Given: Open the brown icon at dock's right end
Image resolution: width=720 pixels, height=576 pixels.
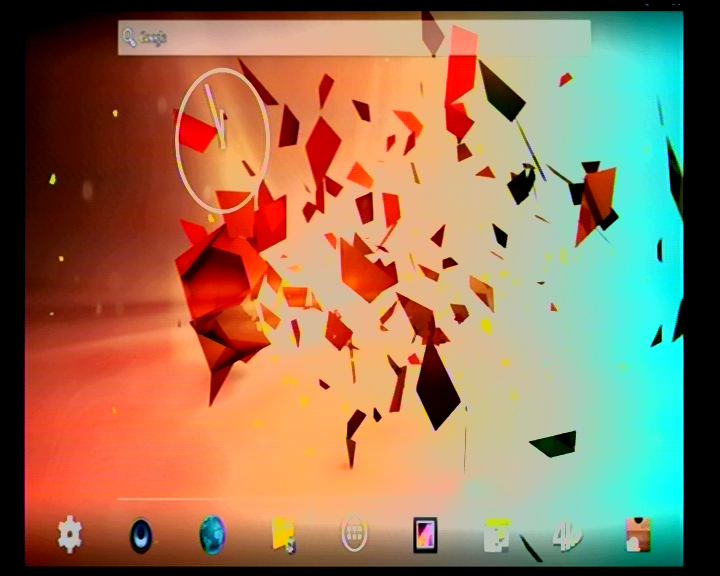Looking at the screenshot, I should [637, 534].
